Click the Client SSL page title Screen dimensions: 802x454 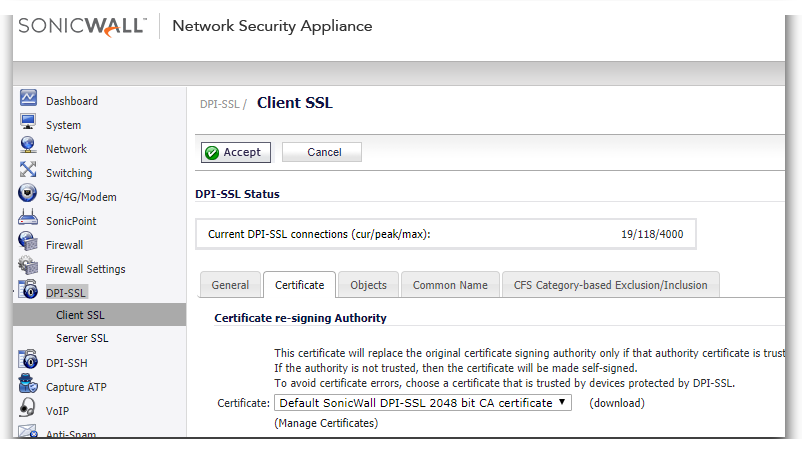(295, 103)
